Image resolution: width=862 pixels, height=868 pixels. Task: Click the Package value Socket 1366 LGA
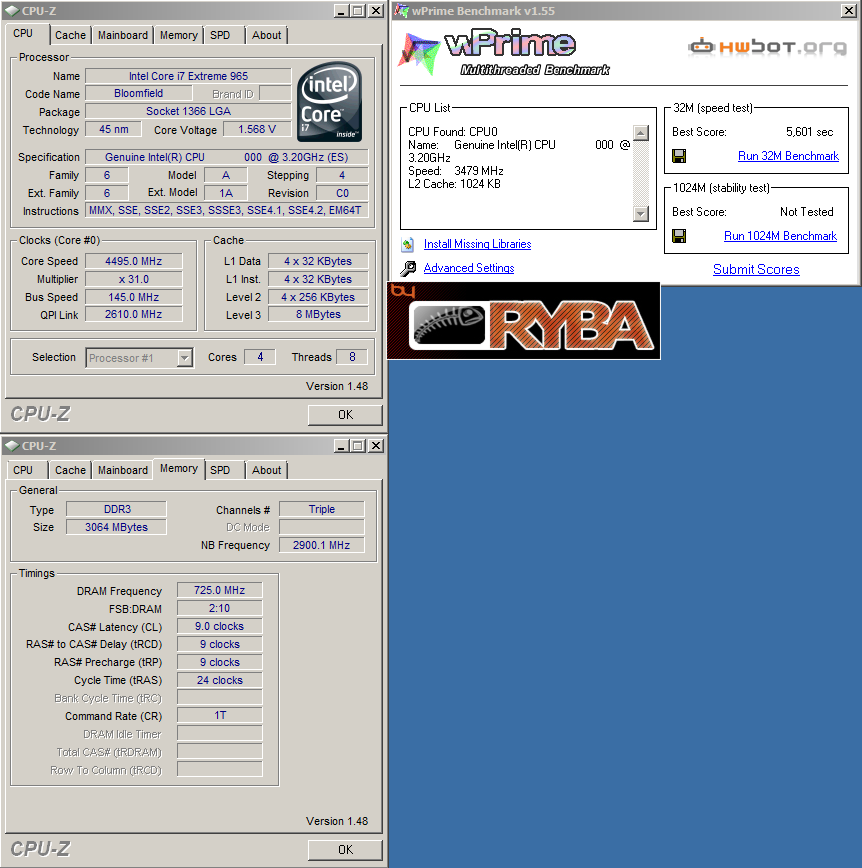[x=188, y=111]
